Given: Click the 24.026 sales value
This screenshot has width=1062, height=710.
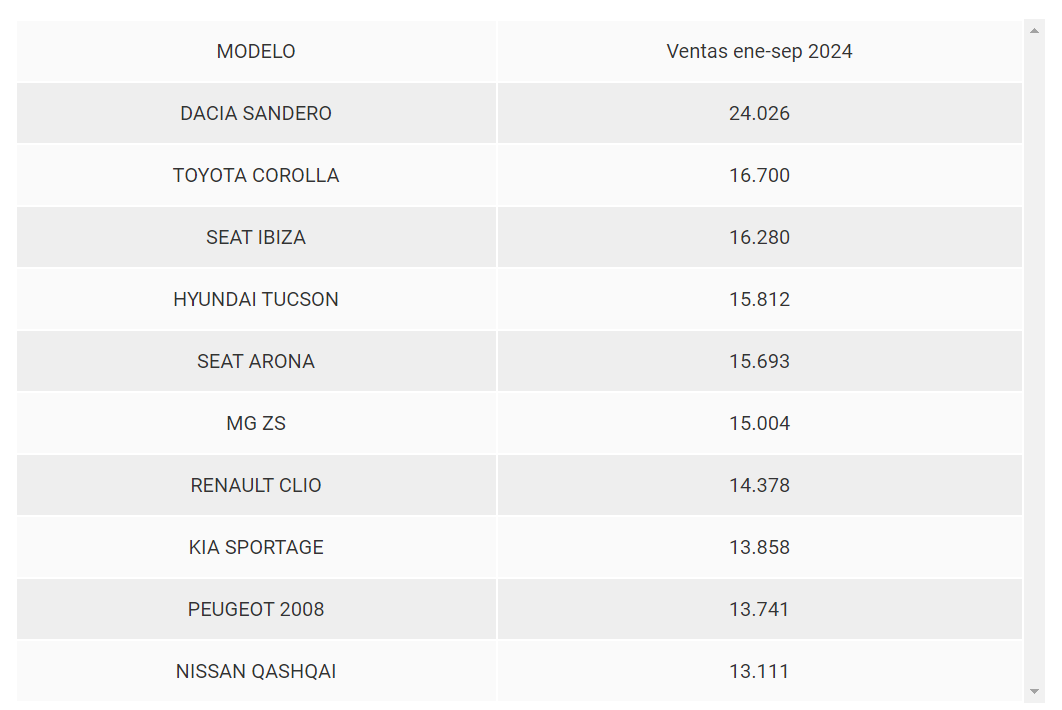Looking at the screenshot, I should tap(759, 113).
